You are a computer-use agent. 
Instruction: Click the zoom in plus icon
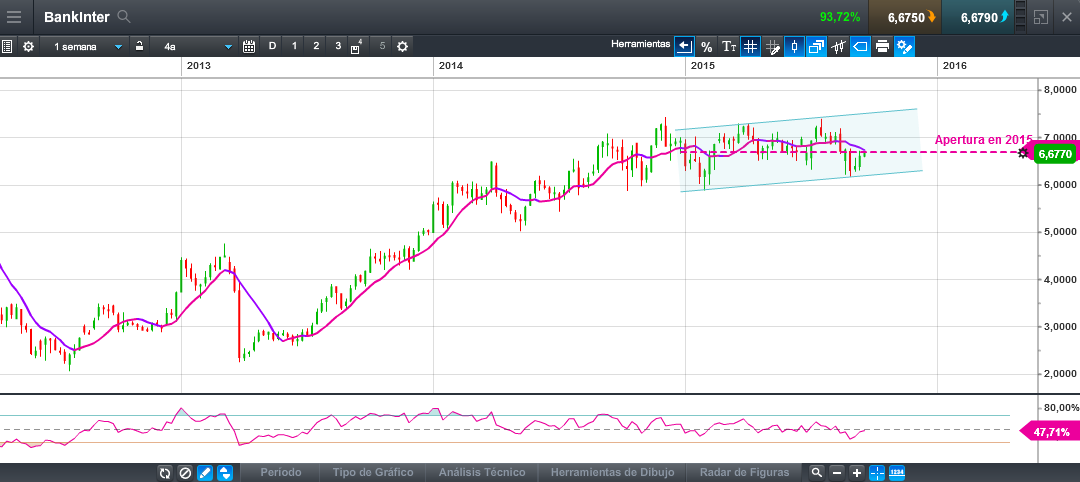coord(857,472)
